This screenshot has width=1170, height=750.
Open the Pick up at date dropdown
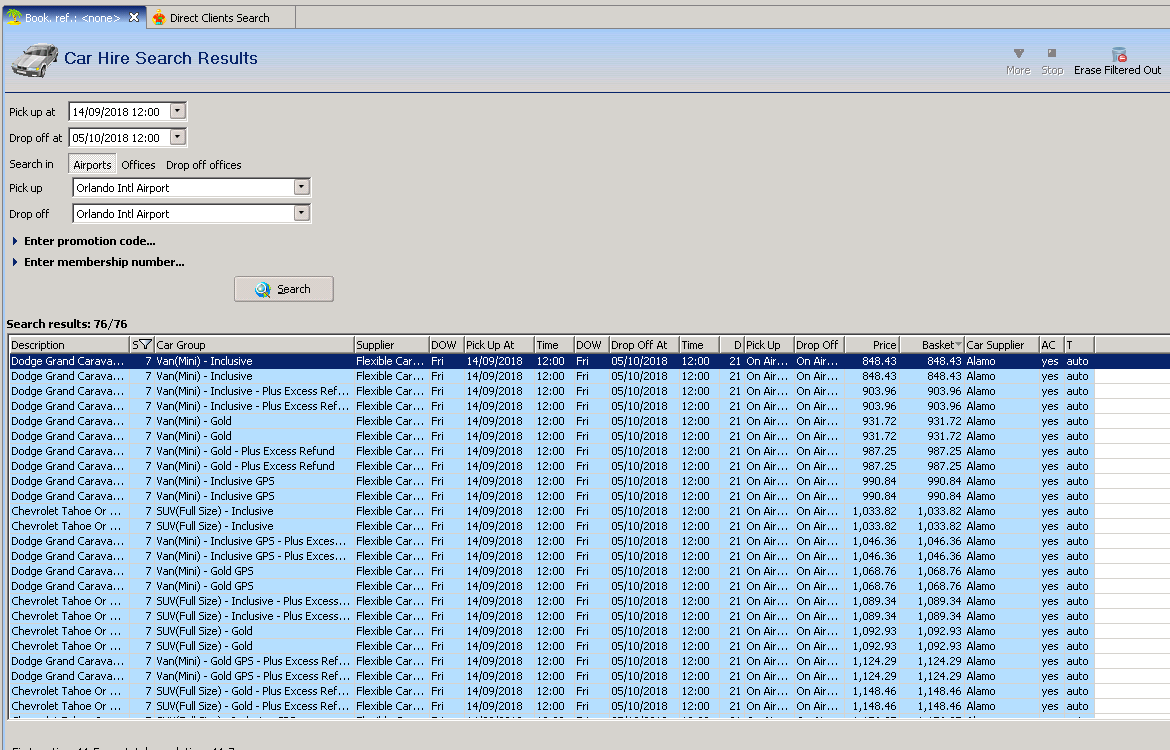(178, 112)
